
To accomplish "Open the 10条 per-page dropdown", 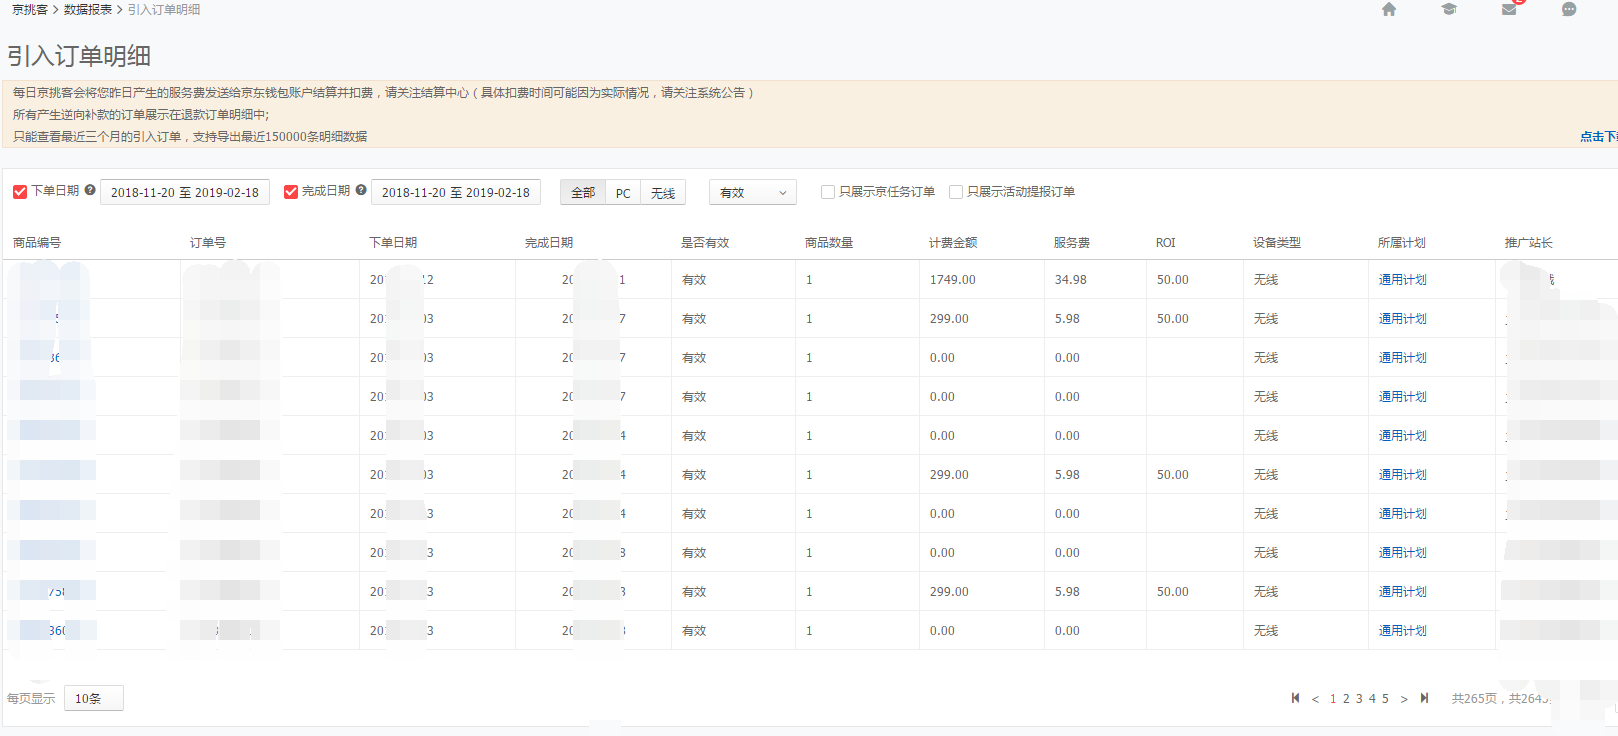I will [93, 698].
